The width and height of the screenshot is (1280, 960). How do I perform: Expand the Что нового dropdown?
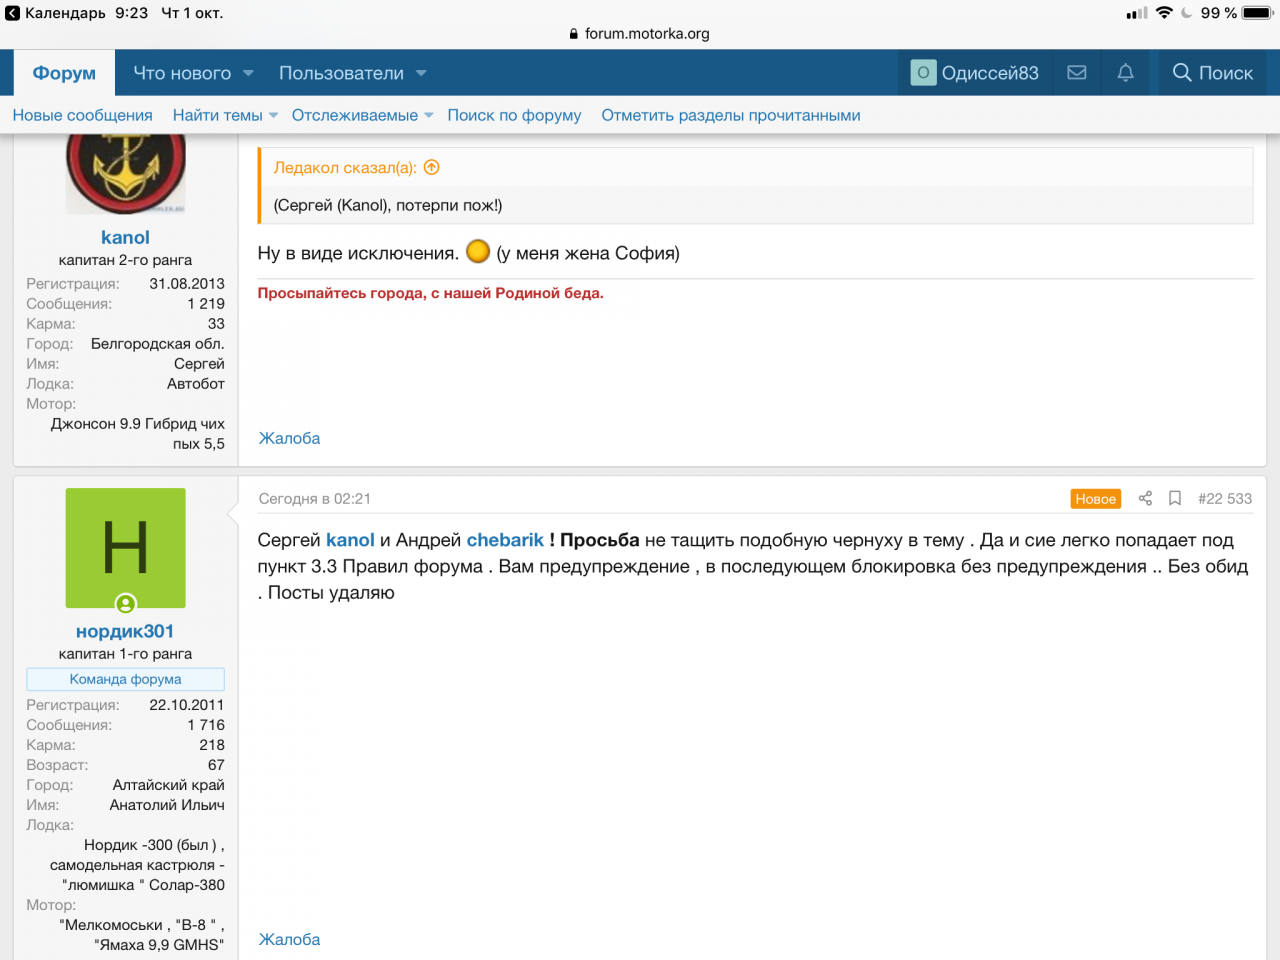click(248, 73)
